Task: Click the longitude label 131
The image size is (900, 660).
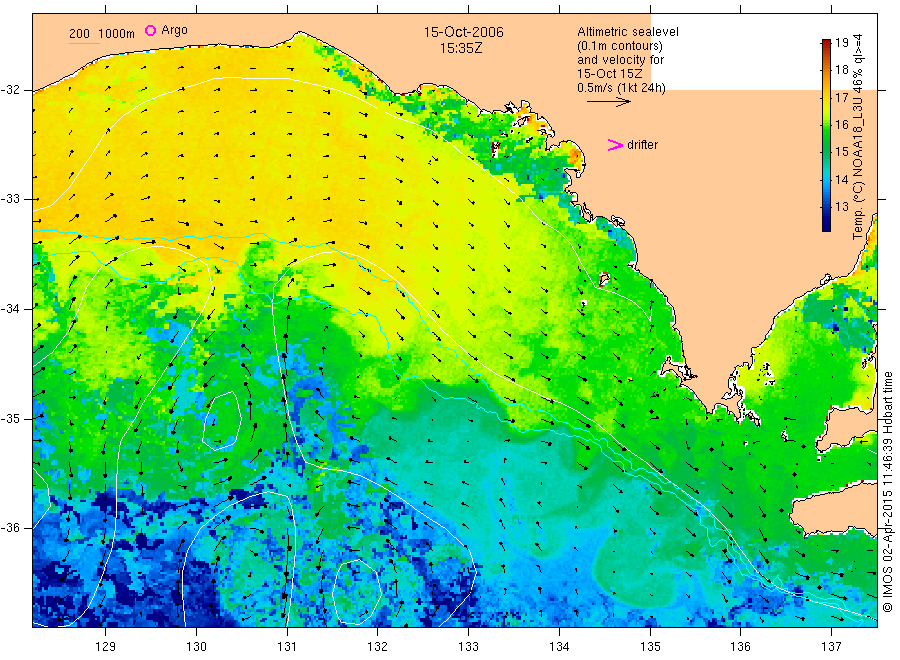Action: coord(287,647)
